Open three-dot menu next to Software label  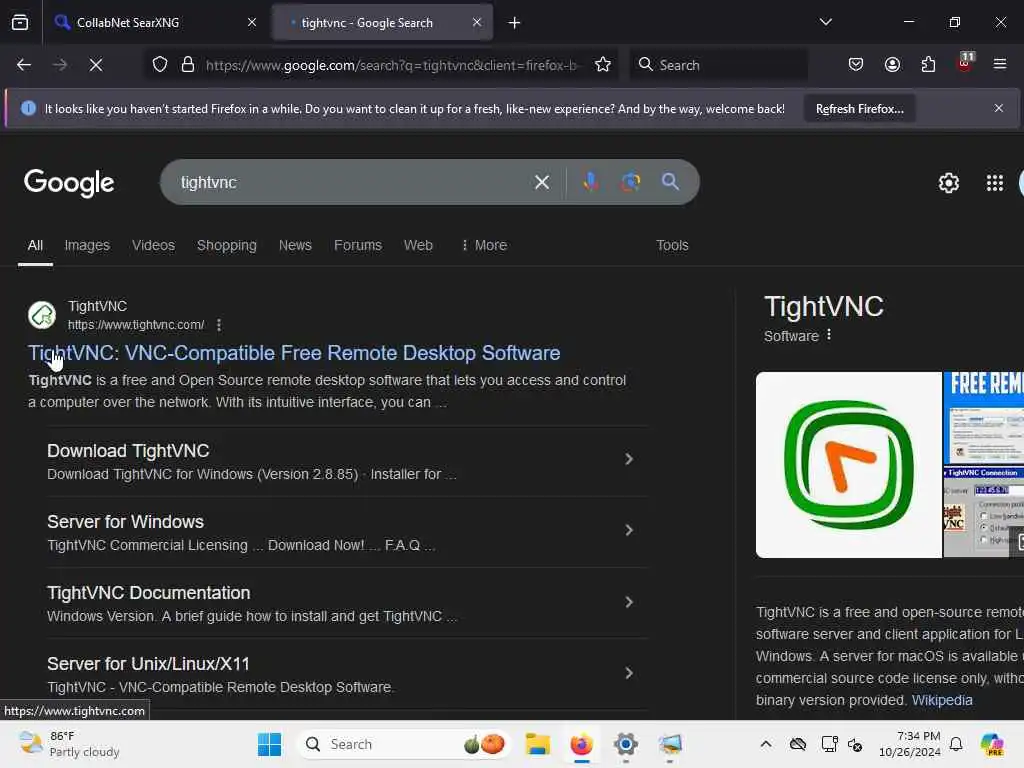tap(829, 335)
